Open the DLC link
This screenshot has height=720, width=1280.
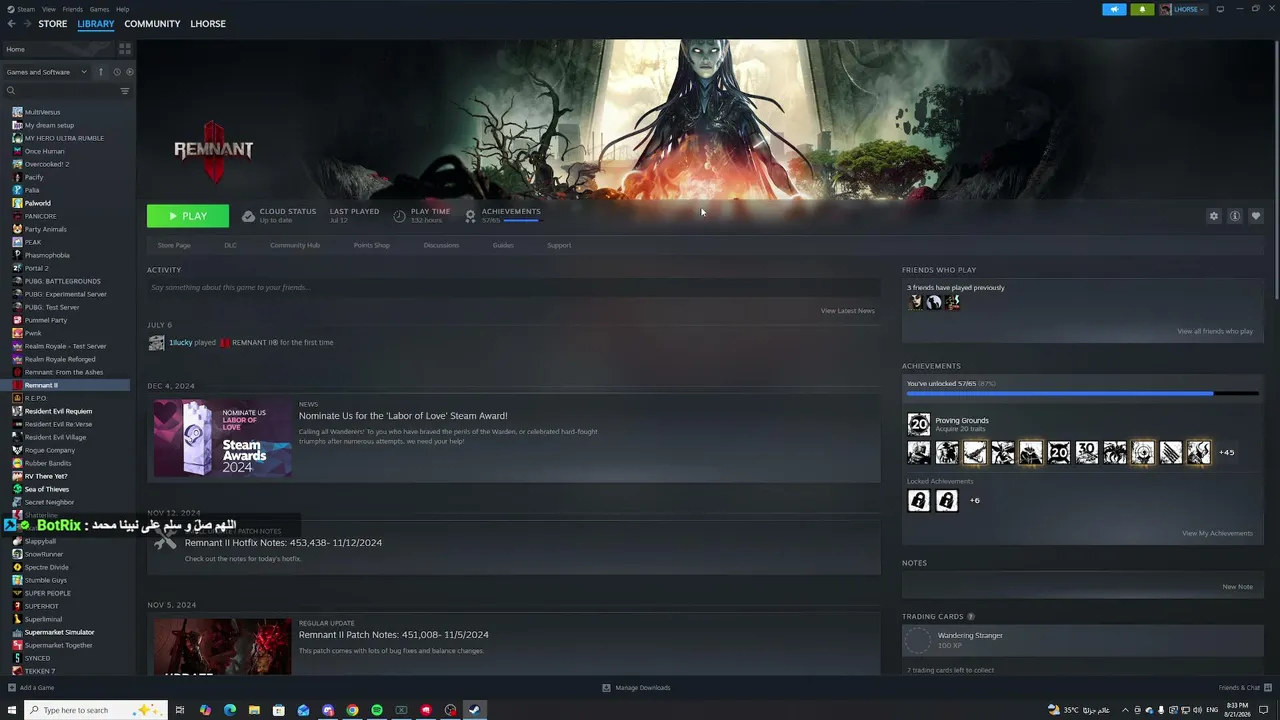pyautogui.click(x=230, y=245)
